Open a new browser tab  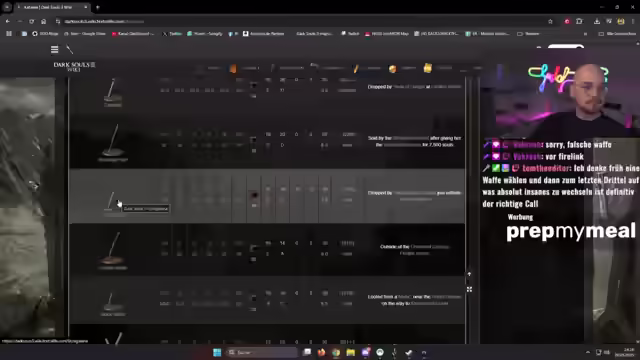[x=98, y=7]
